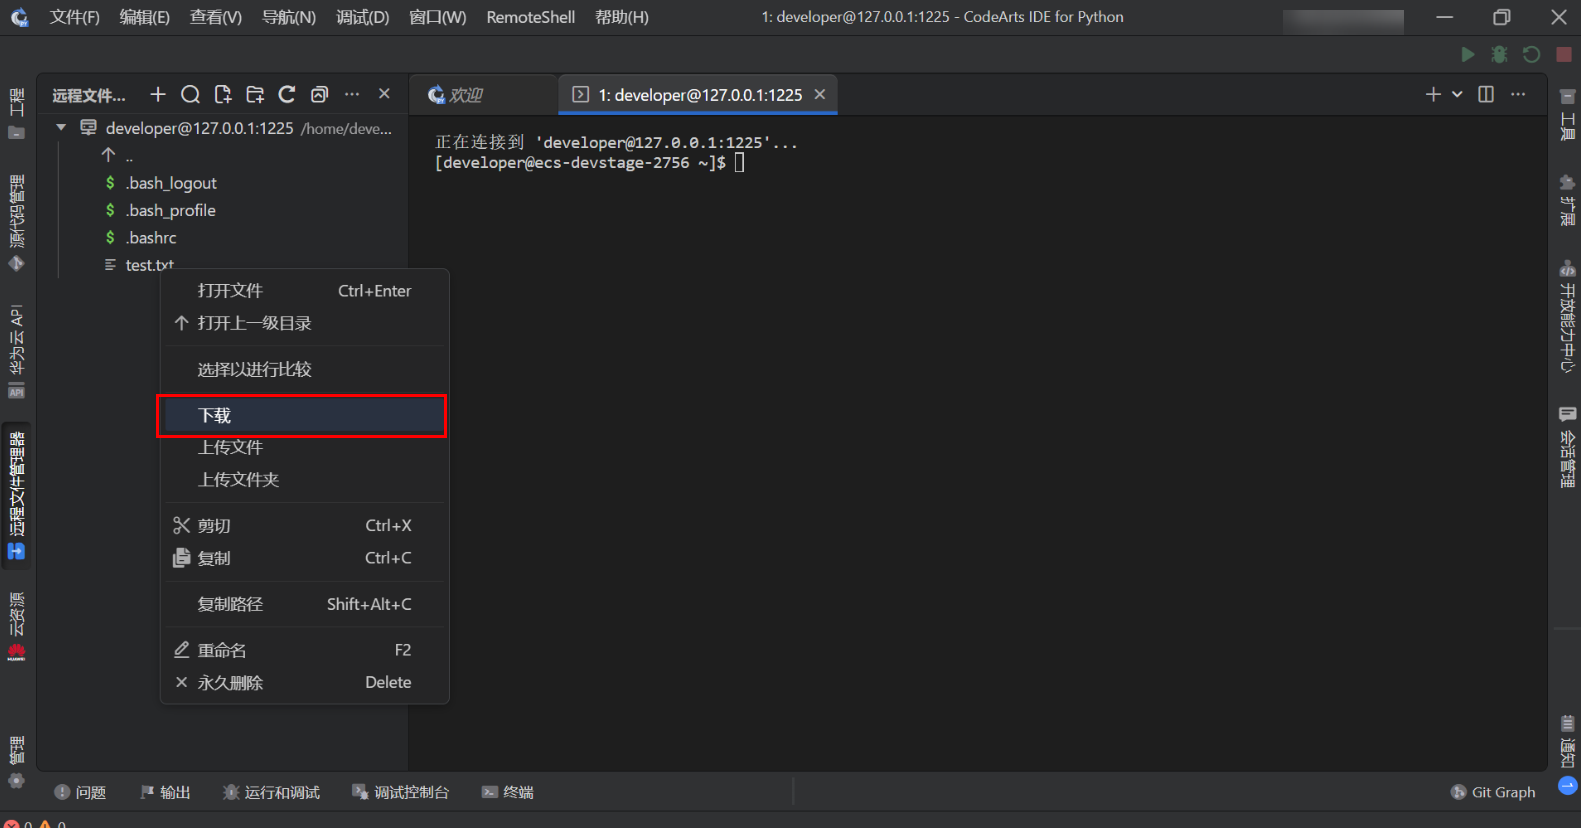Choose 打开文件 from the context menu
Viewport: 1581px width, 828px height.
[x=304, y=291]
